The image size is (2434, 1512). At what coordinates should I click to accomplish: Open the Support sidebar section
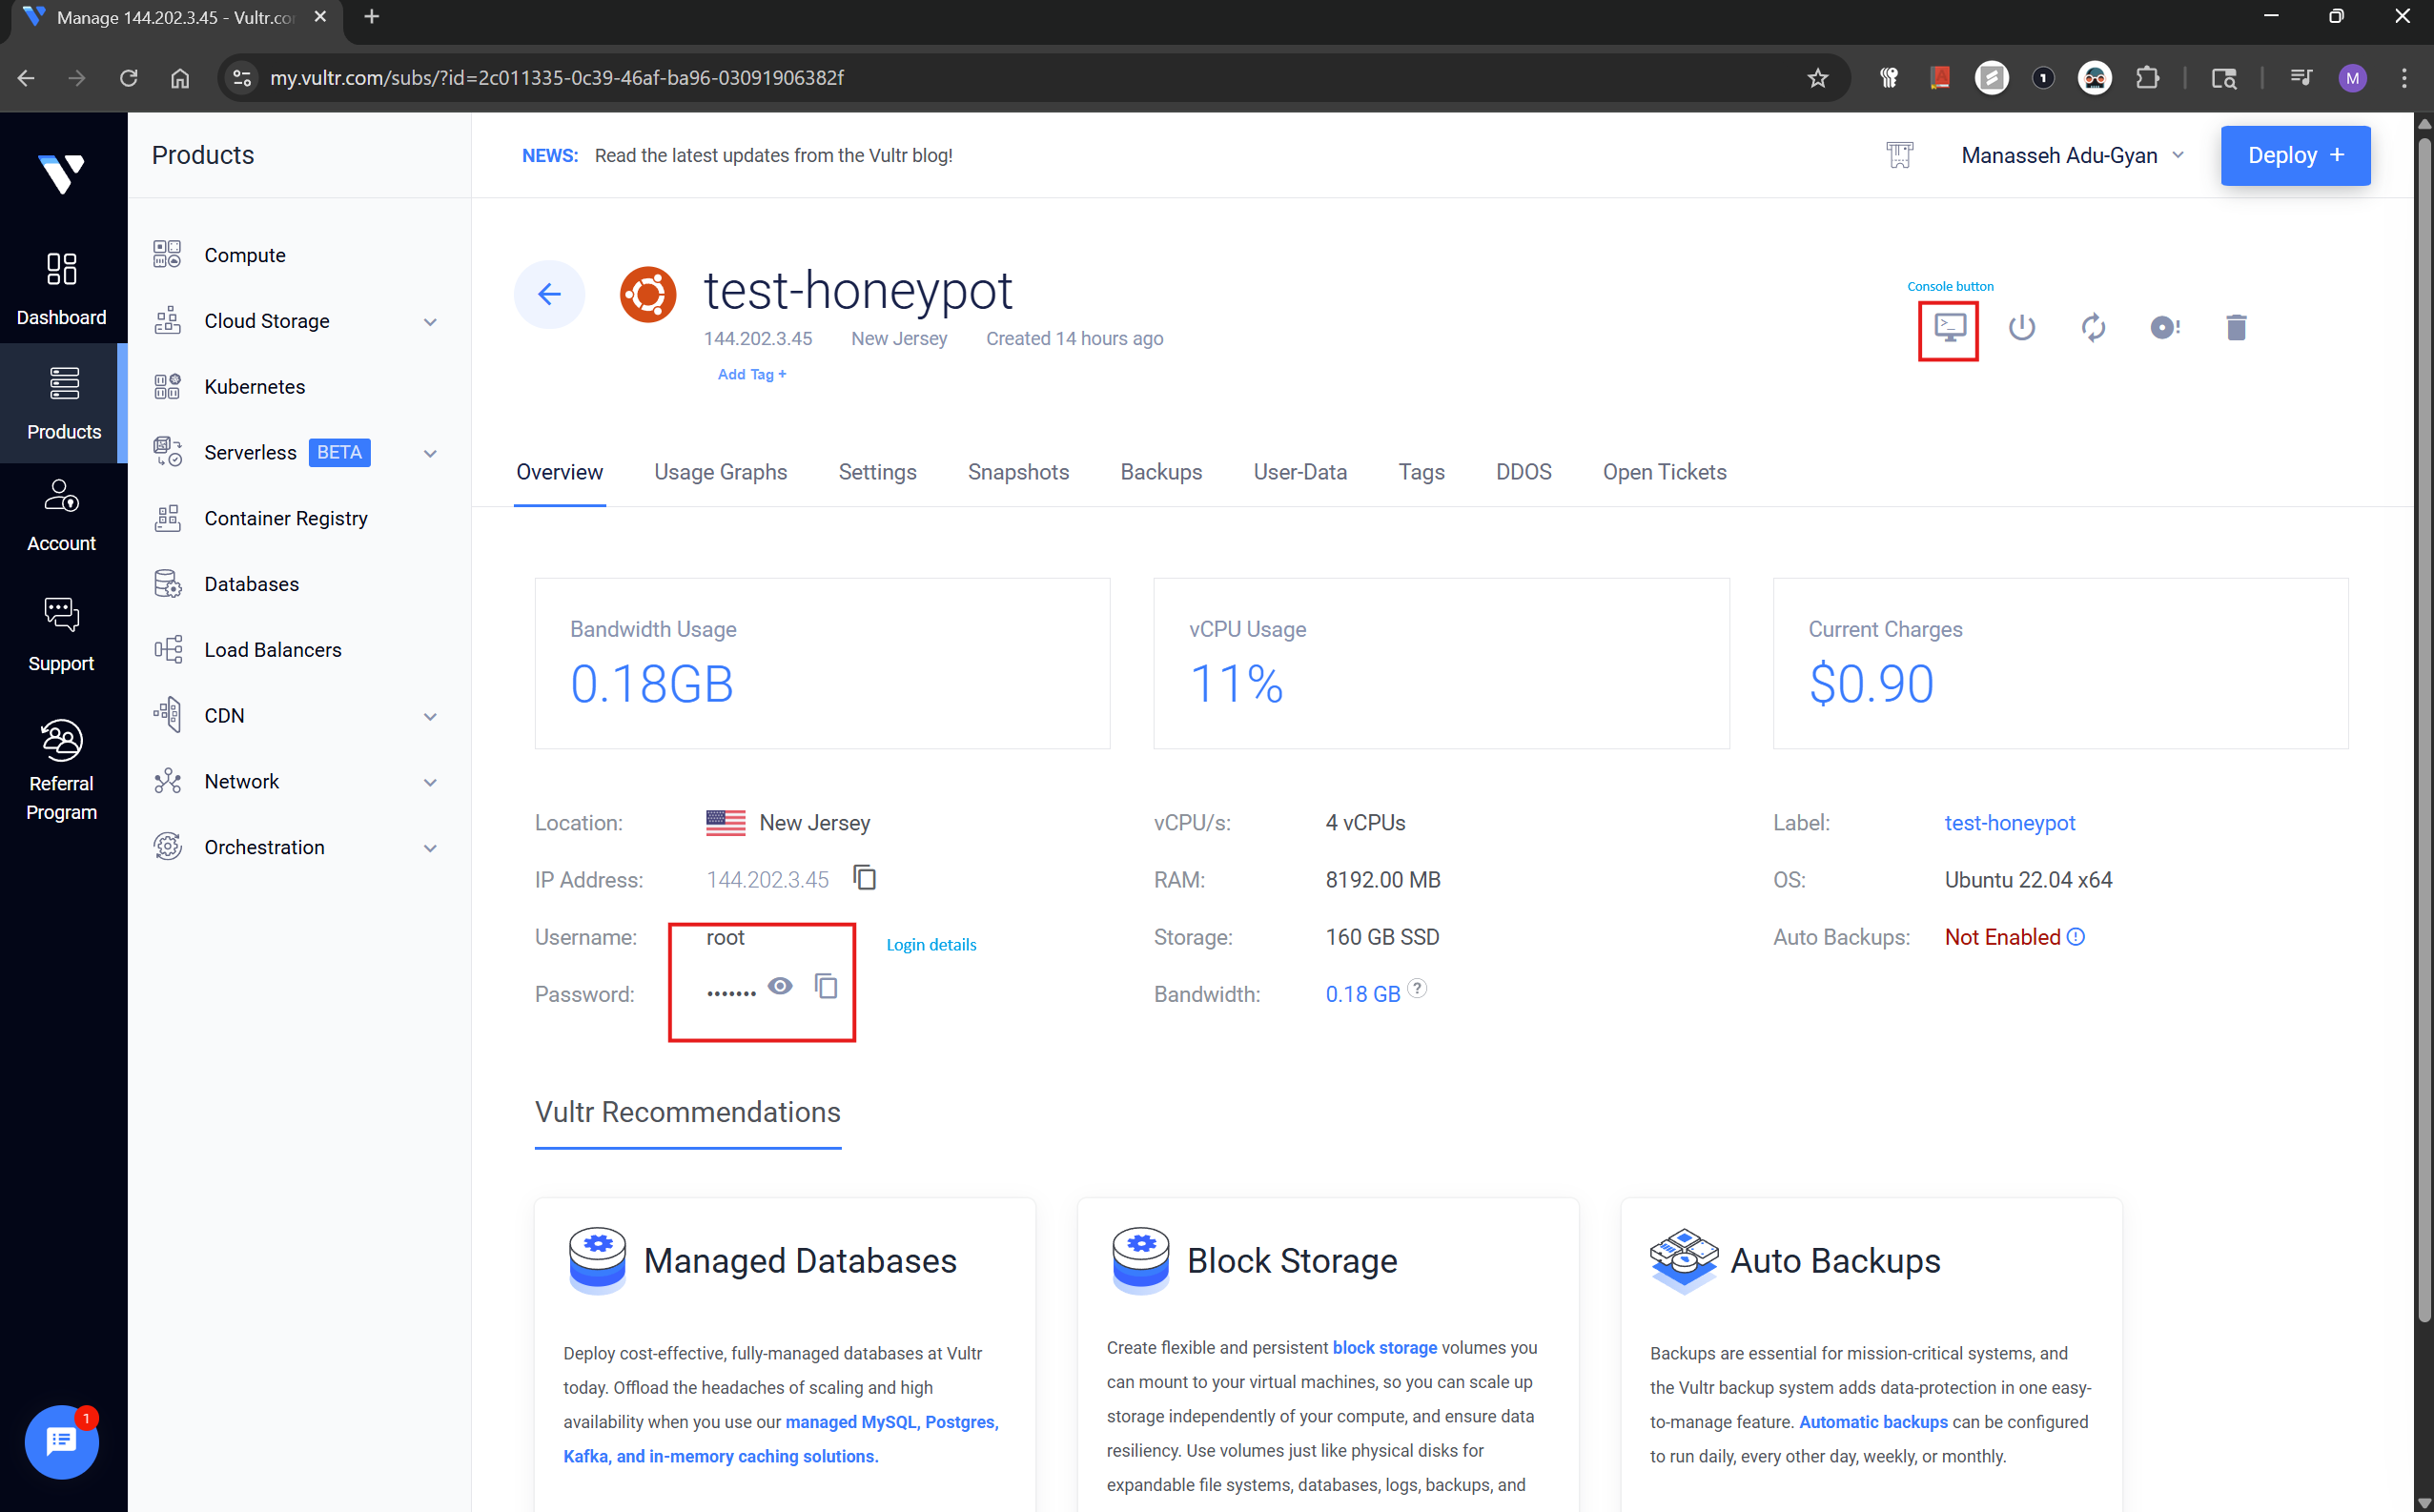pos(62,635)
